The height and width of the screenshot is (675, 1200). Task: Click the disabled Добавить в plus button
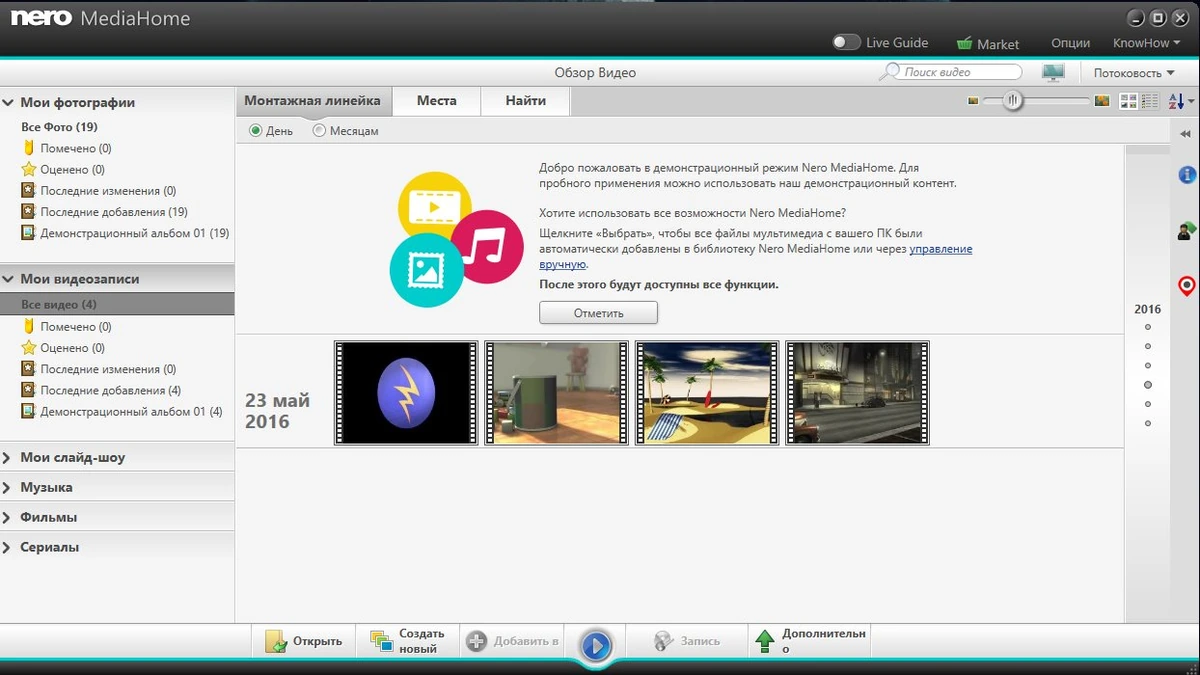click(512, 641)
